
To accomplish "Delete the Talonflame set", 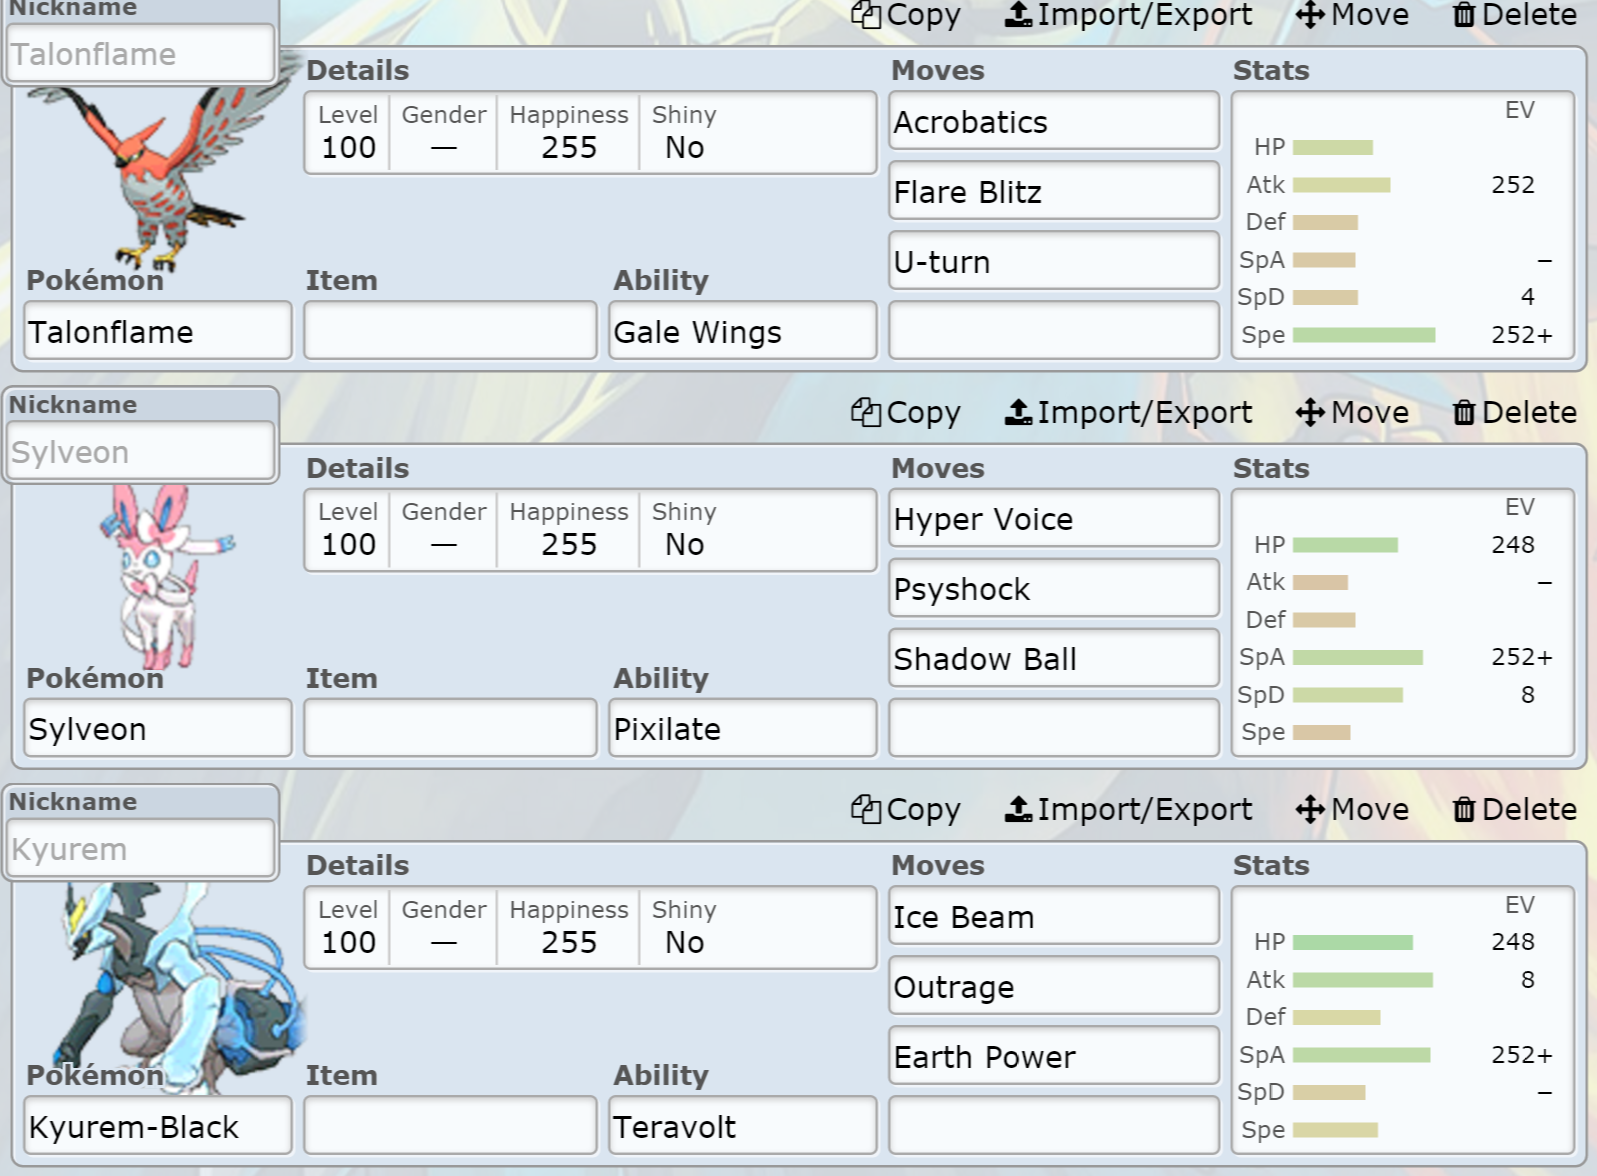I will (x=1515, y=15).
